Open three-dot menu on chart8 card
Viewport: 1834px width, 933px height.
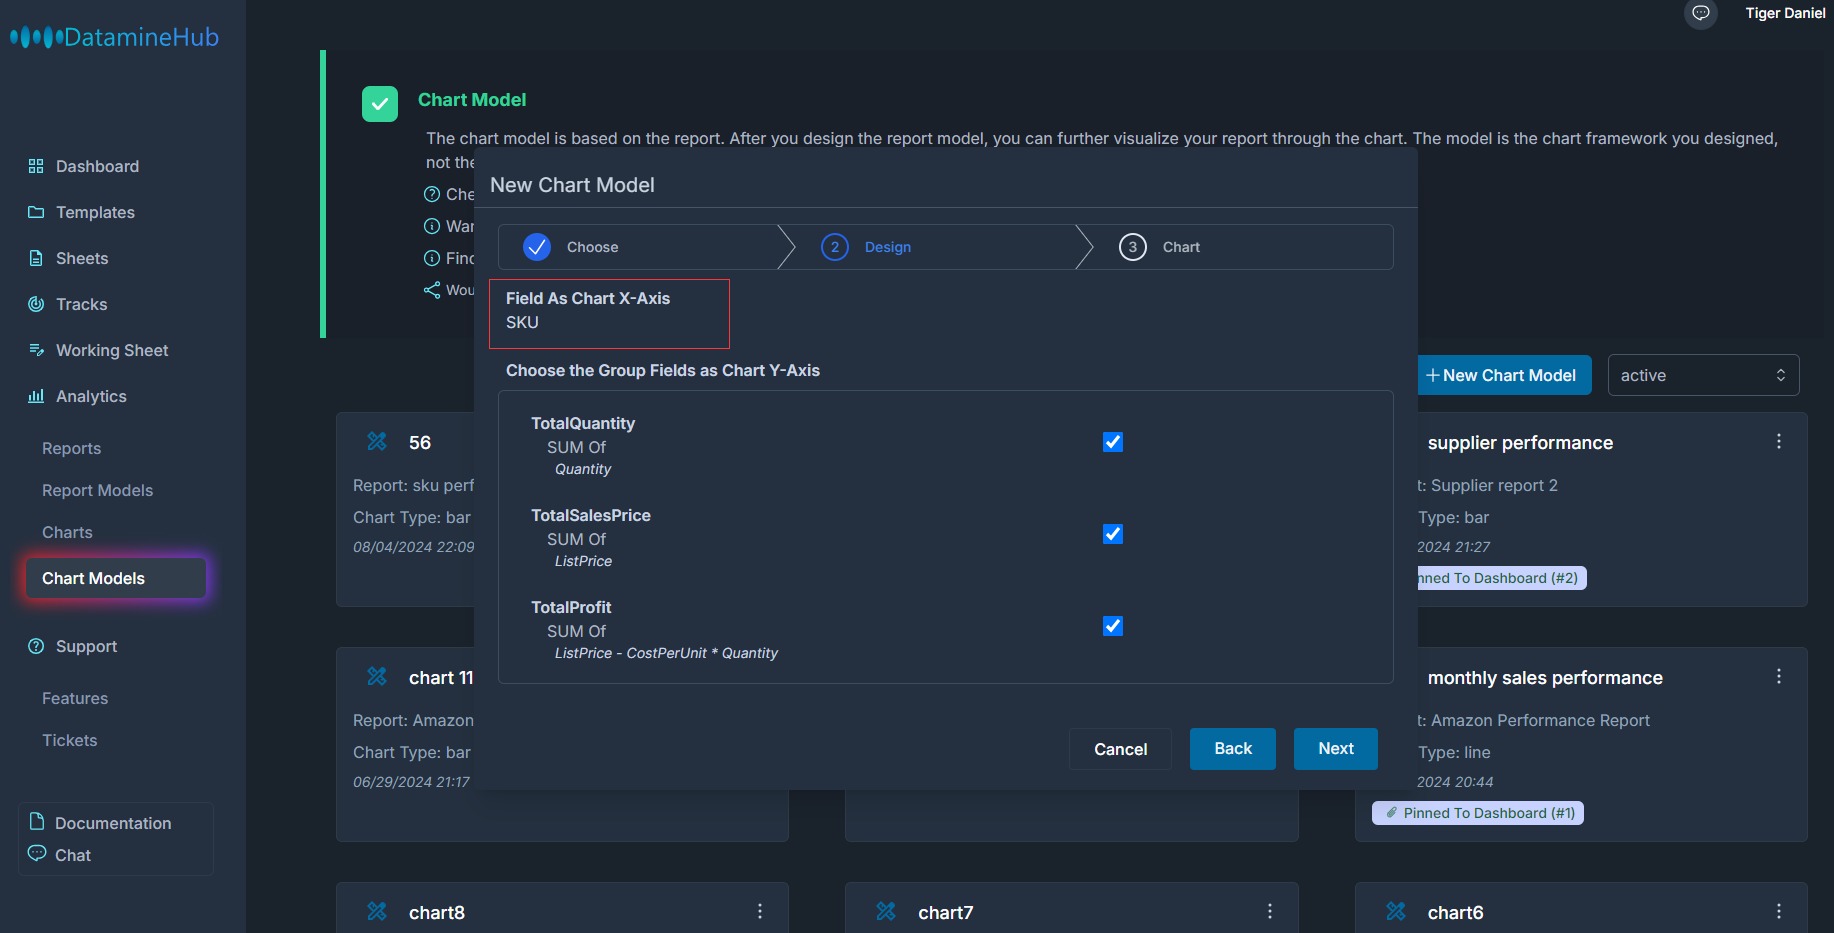pyautogui.click(x=760, y=911)
